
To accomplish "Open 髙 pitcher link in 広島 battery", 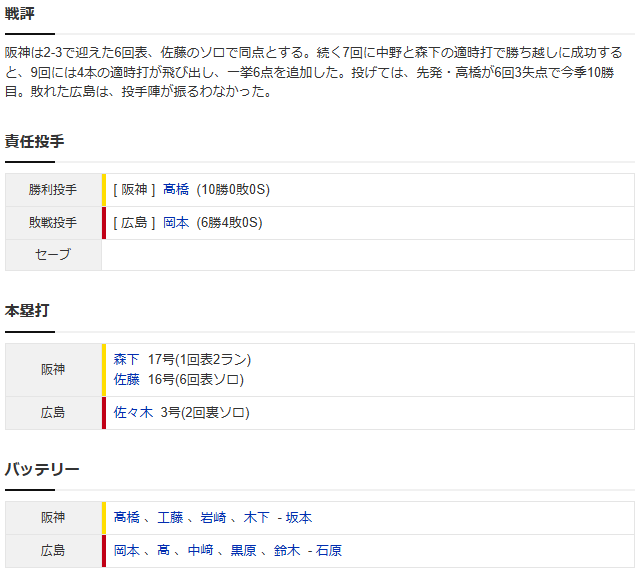I will coord(163,550).
